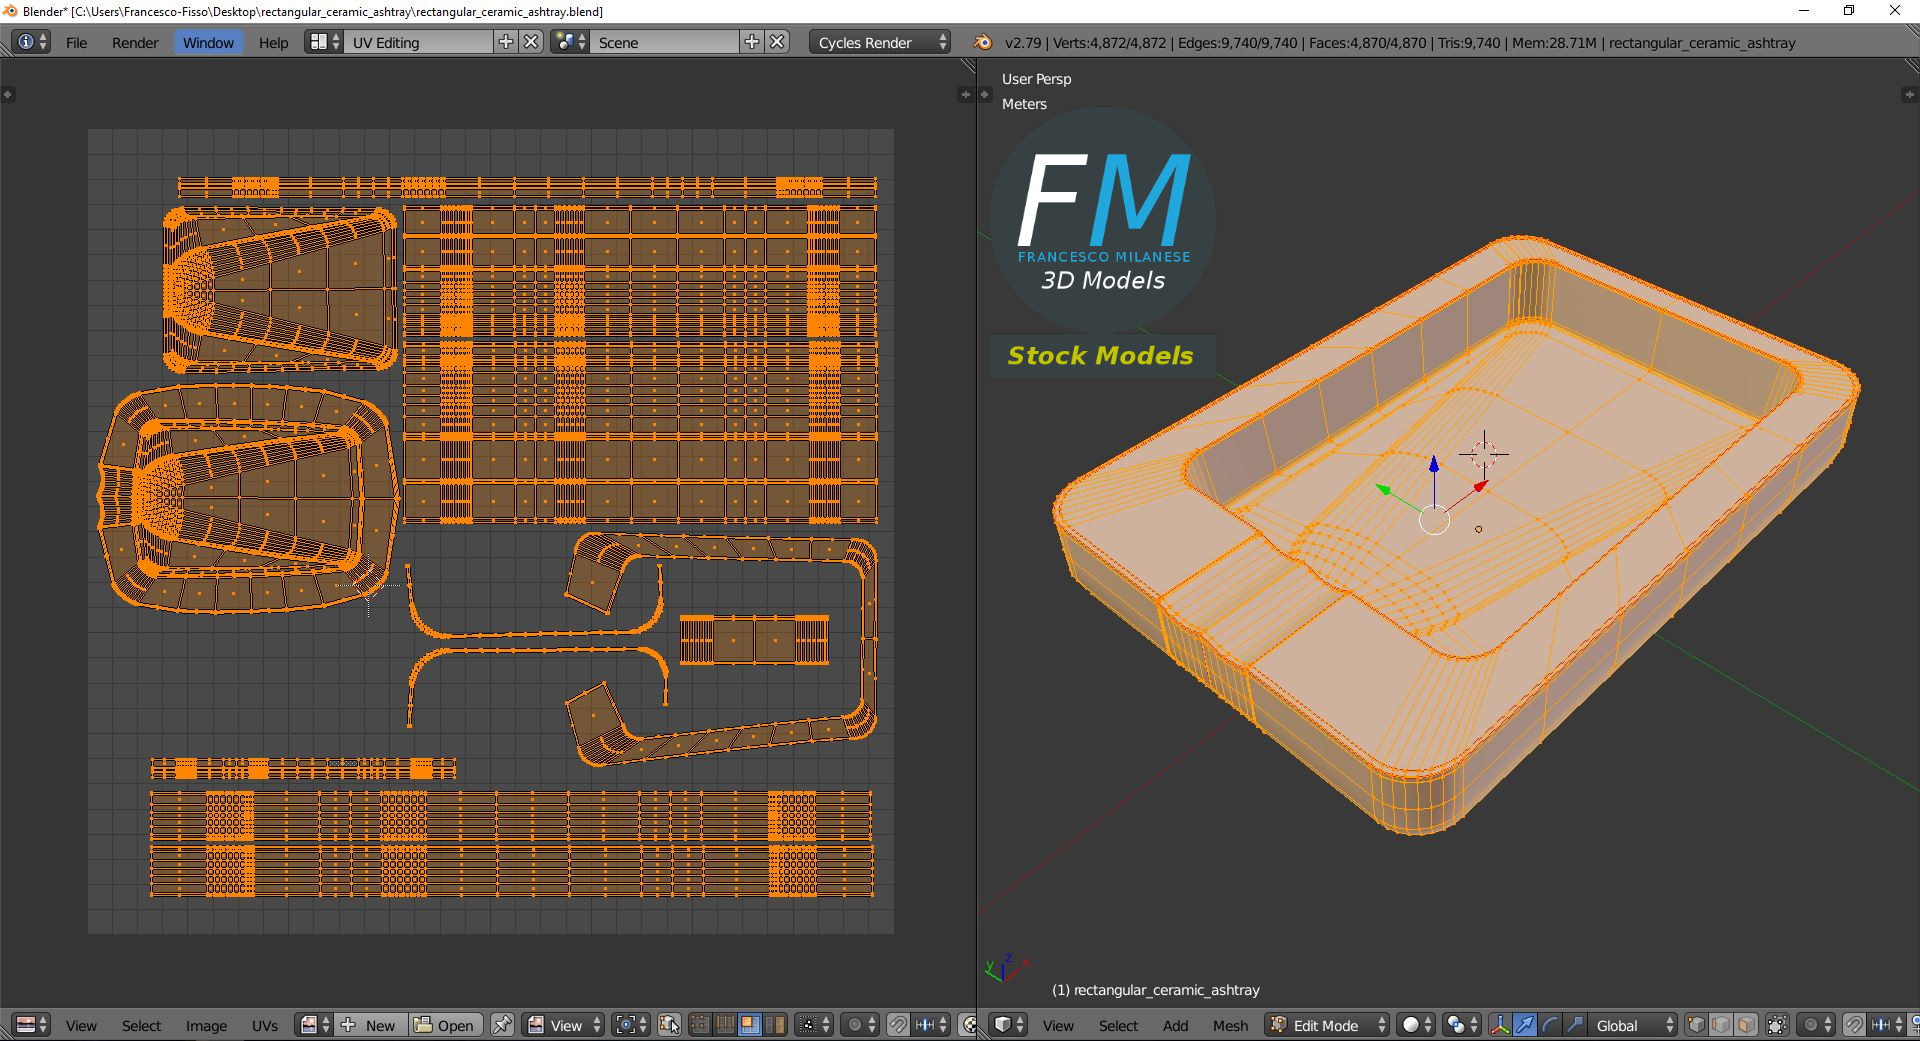Open the UVs menu in UV editor

(265, 1025)
